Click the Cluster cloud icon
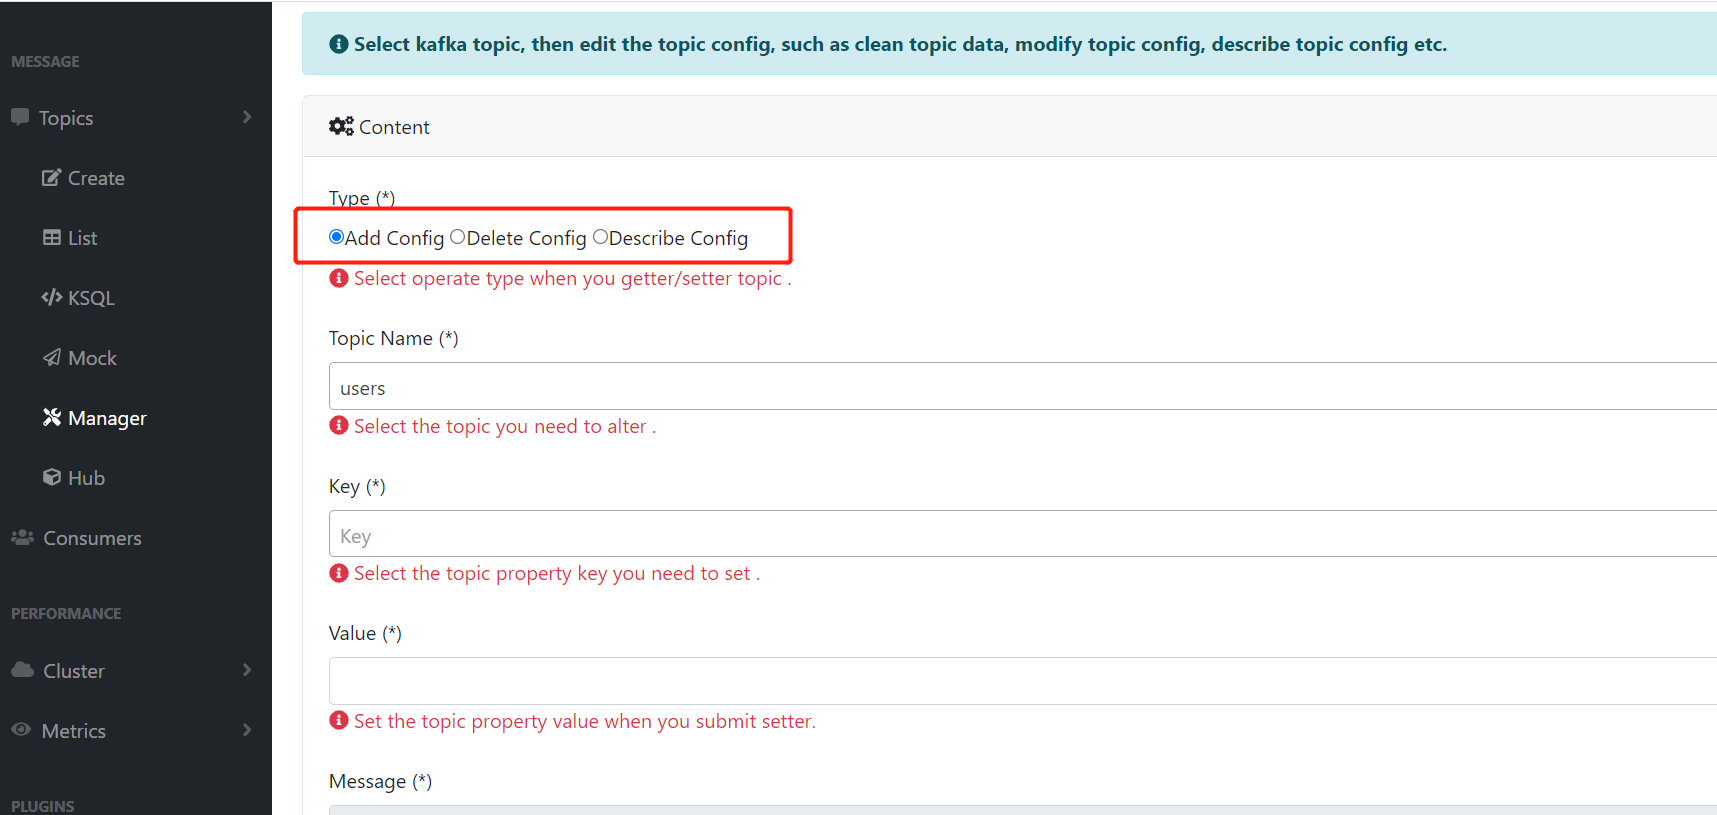The image size is (1717, 815). pyautogui.click(x=22, y=670)
